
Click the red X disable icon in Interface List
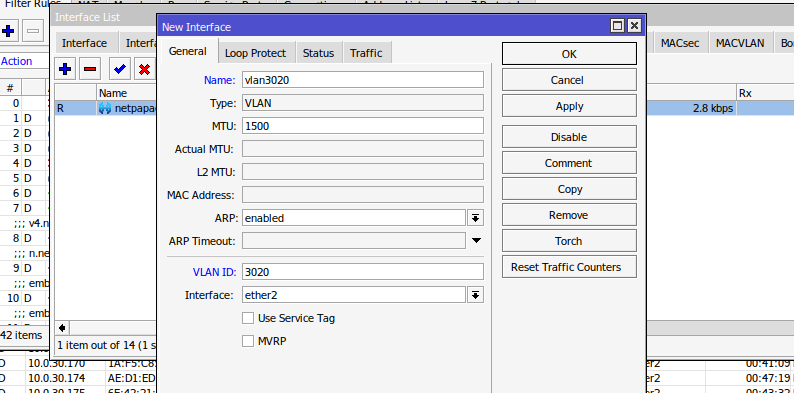coord(144,69)
